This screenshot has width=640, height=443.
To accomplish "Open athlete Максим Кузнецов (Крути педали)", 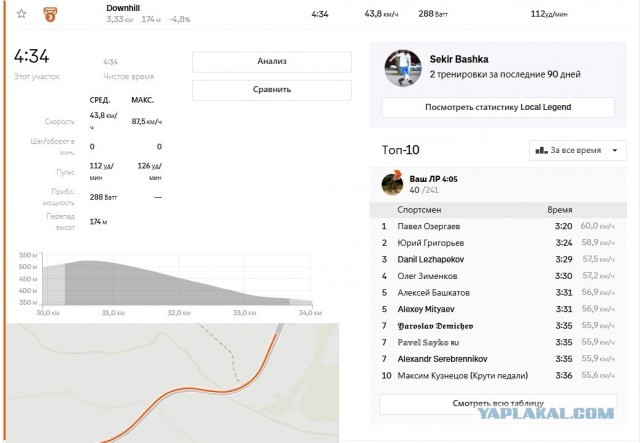I will (462, 376).
